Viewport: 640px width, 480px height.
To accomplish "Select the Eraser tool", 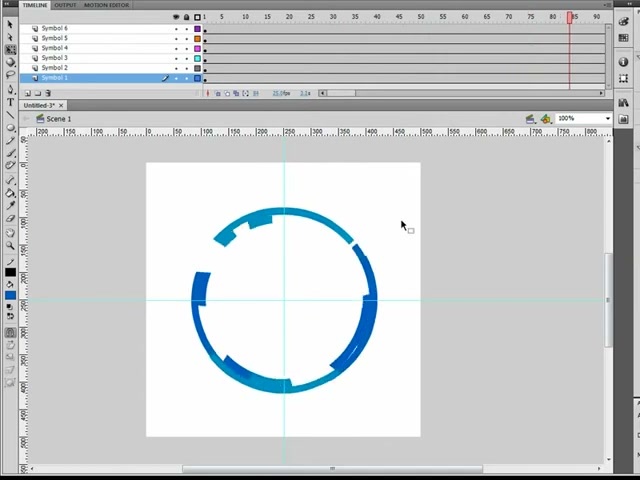I will [10, 218].
